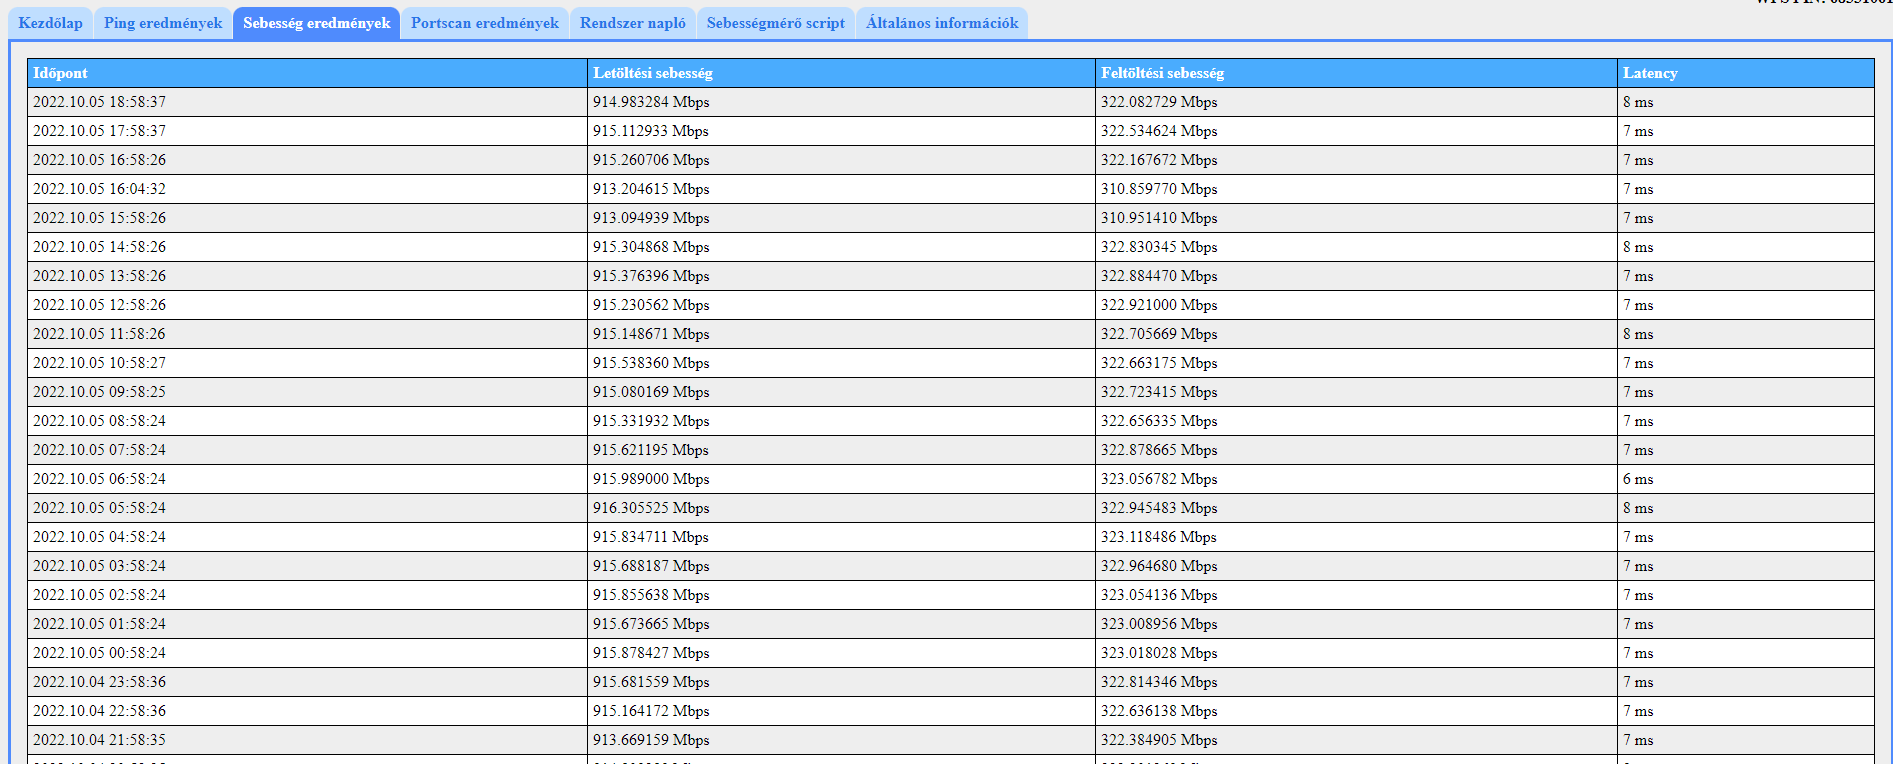Click upload value 322.830345 Mbps
Viewport: 1893px width, 764px height.
(x=1159, y=247)
